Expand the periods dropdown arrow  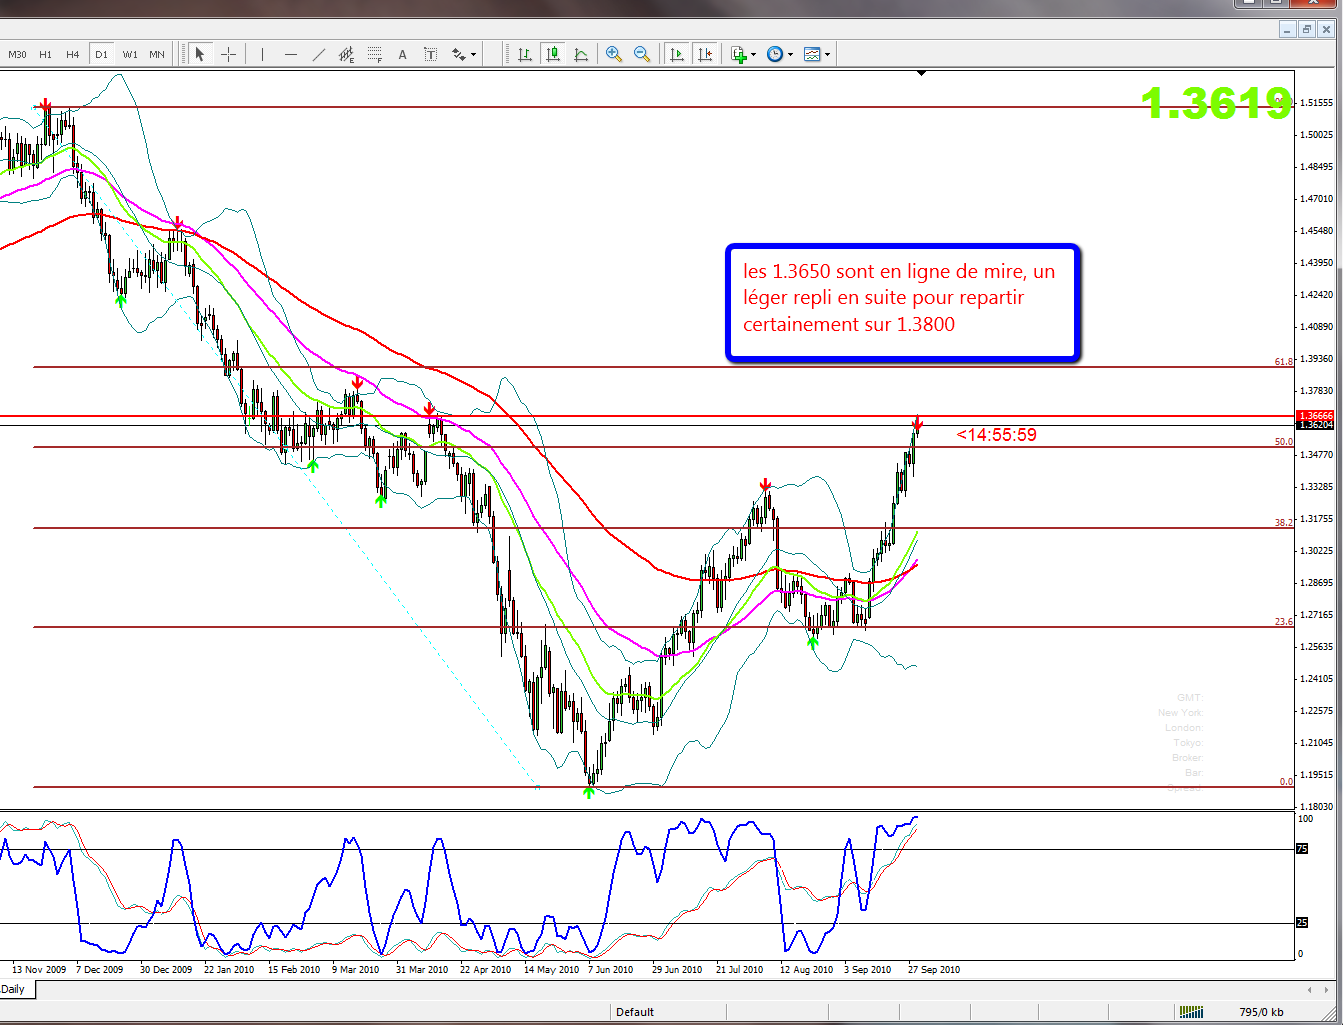[x=791, y=54]
